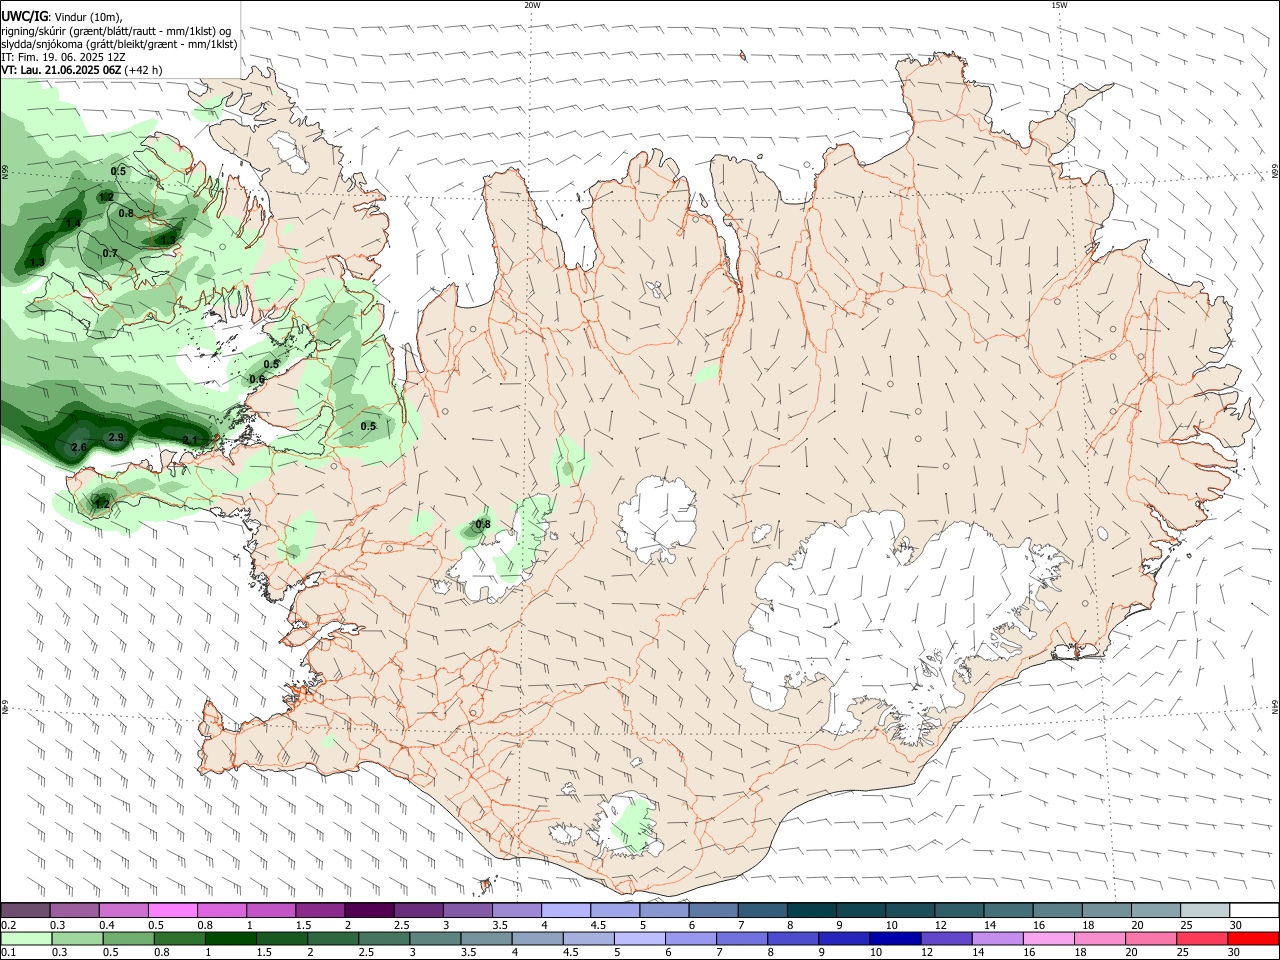Click the 'IT: Fim. 19. 06. 2025 12Z' line
This screenshot has width=1280, height=960.
click(x=63, y=57)
